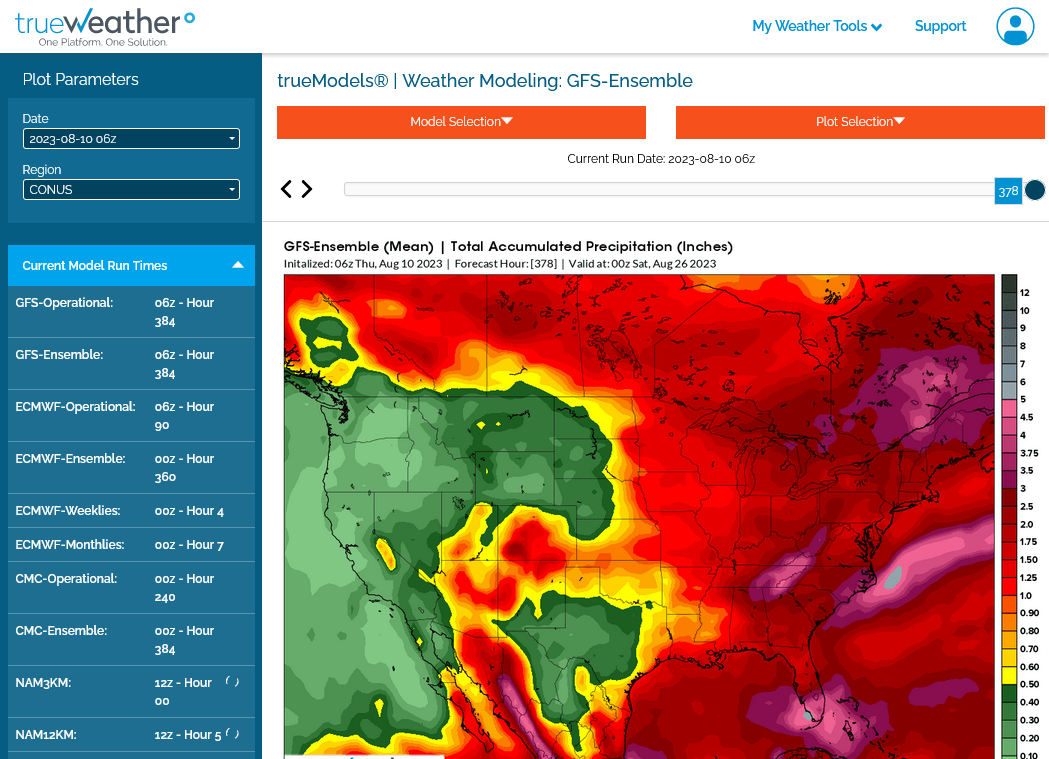Click the GFS-Ensemble (Mean) map title
1049x759 pixels.
[x=508, y=247]
